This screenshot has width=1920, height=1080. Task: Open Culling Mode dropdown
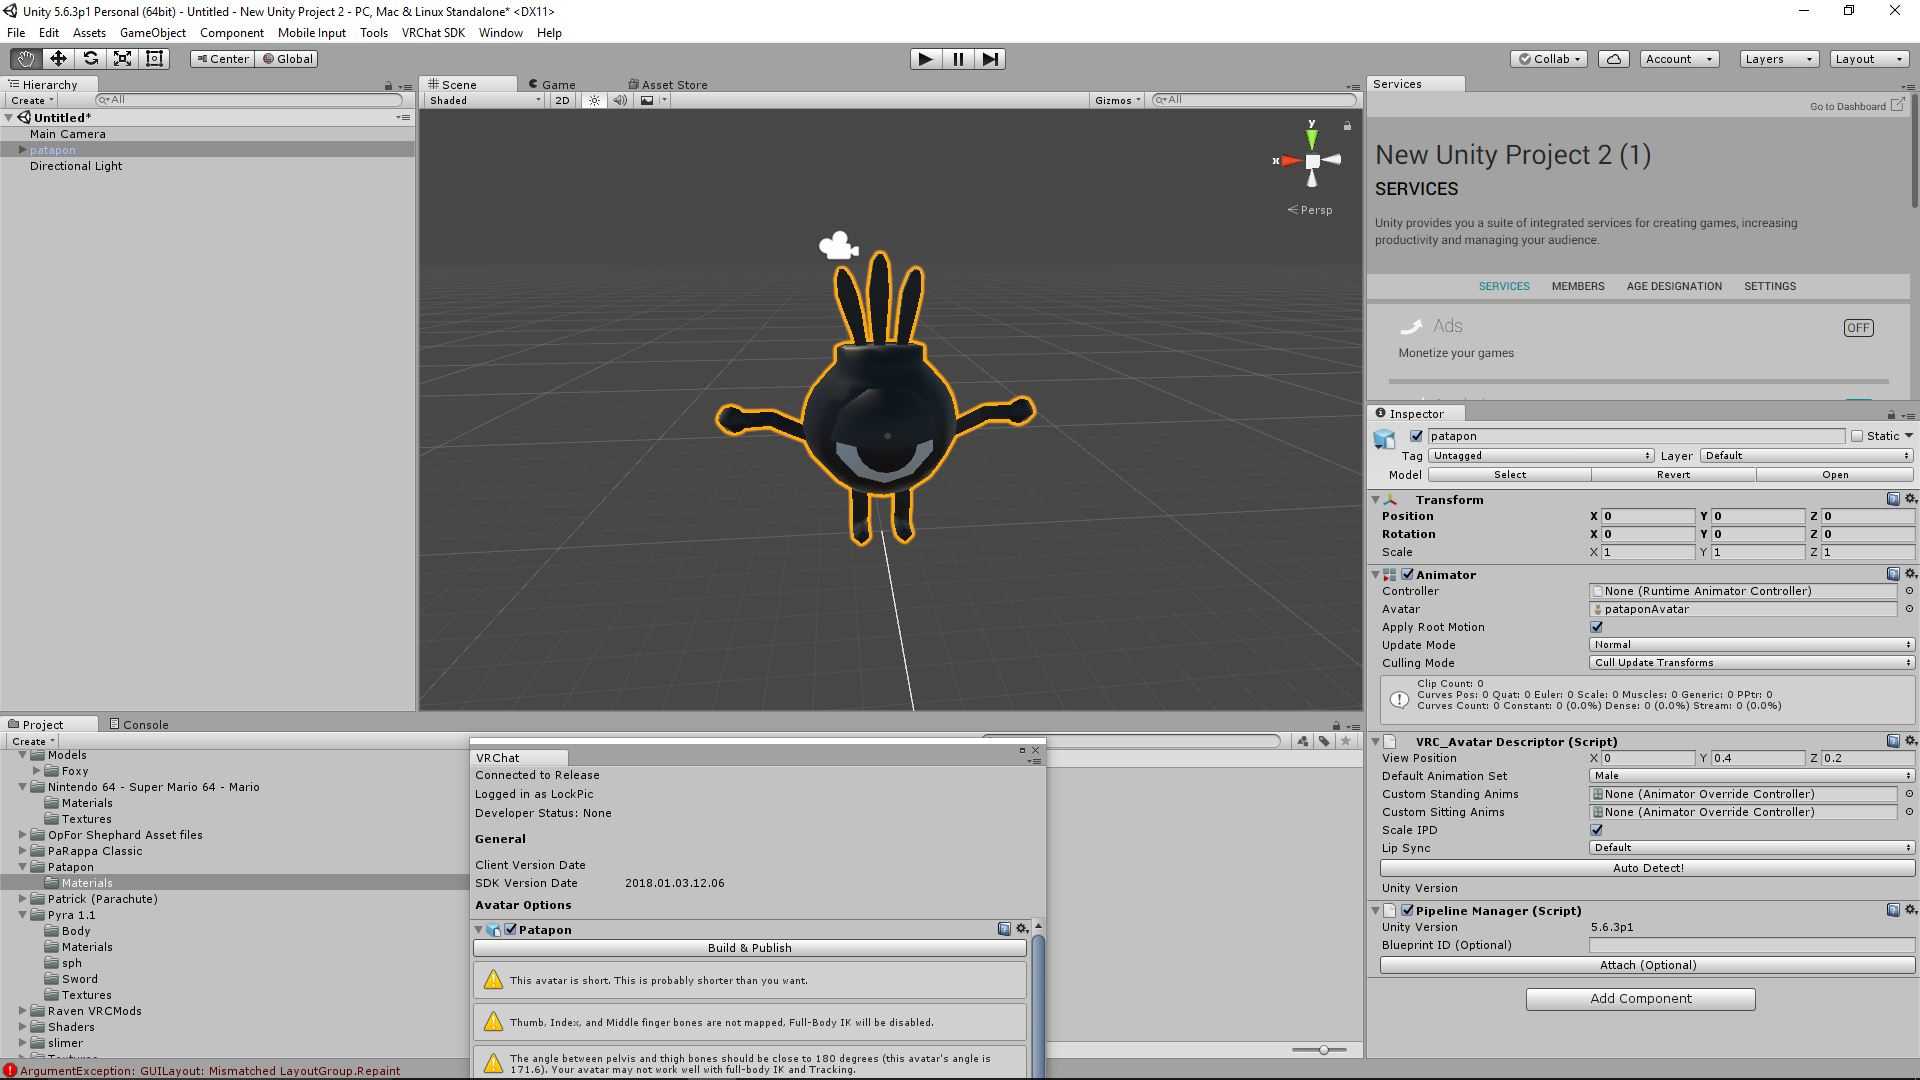click(x=1750, y=663)
